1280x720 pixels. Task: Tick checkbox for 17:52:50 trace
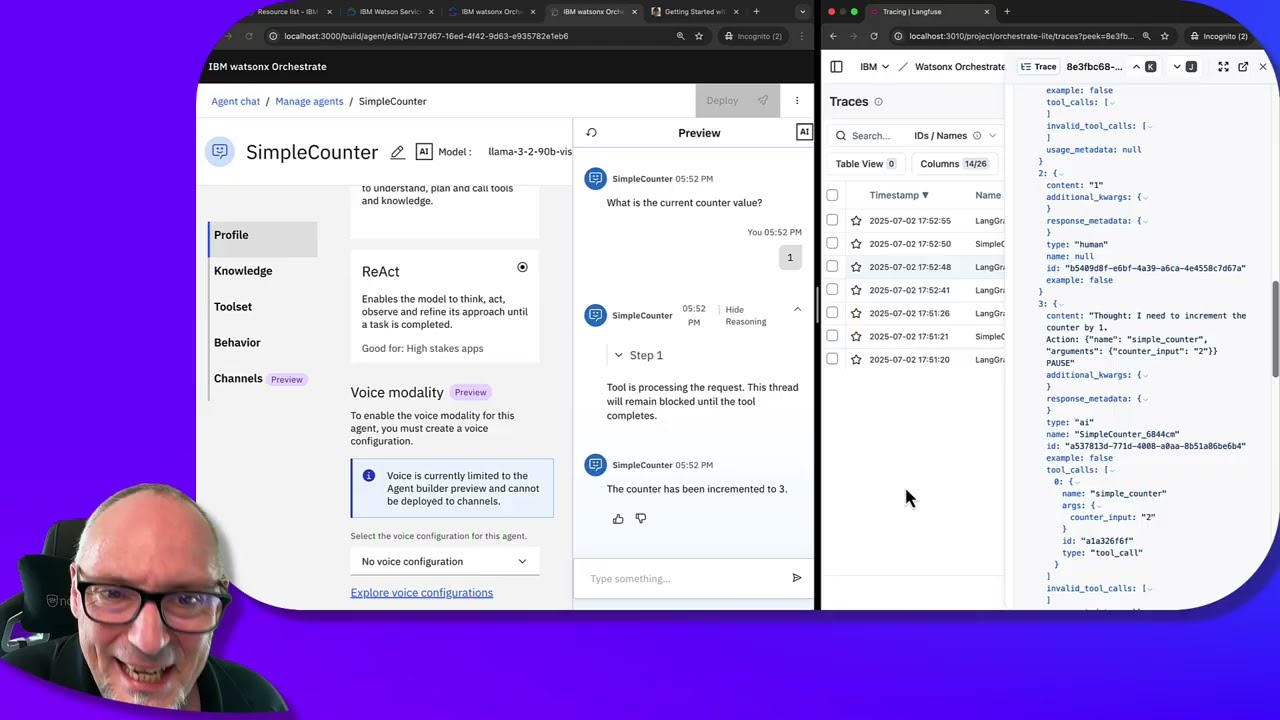[832, 244]
